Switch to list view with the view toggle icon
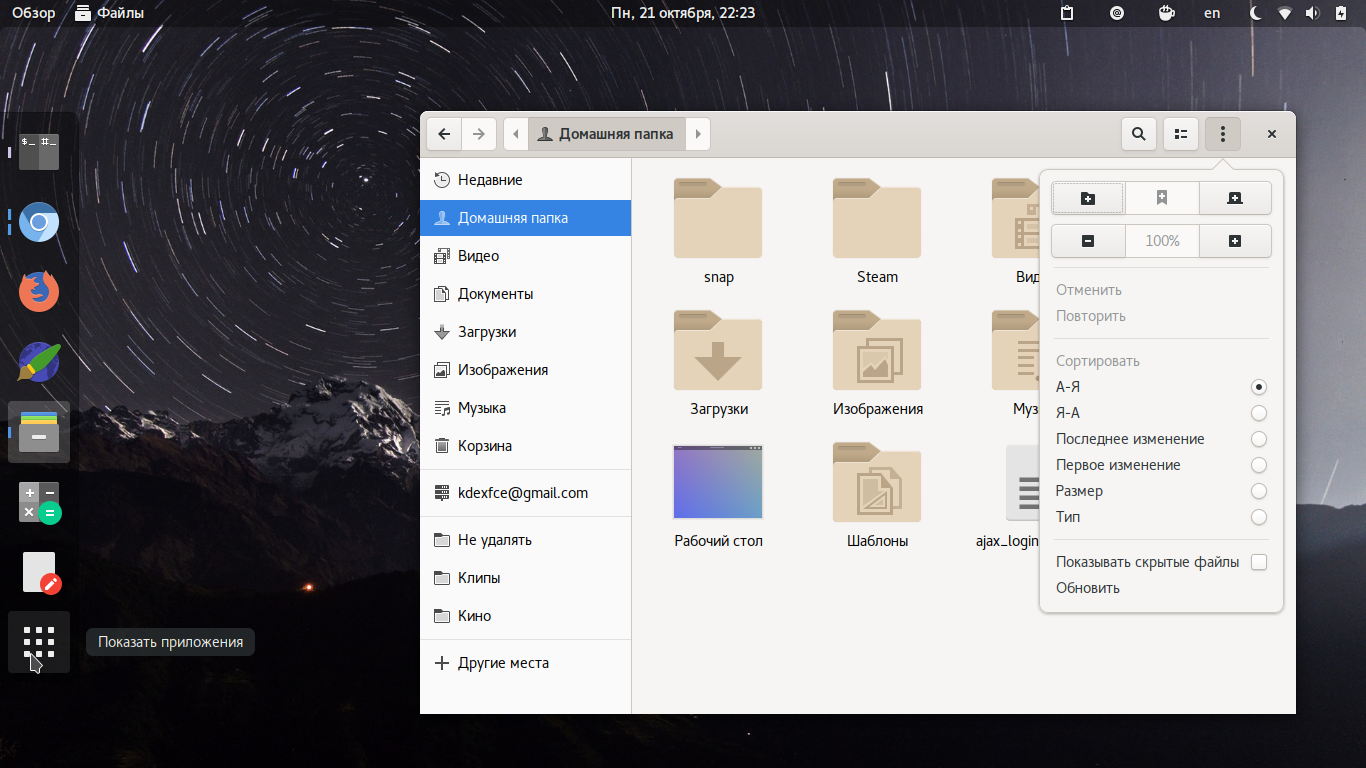1366x768 pixels. (x=1181, y=134)
